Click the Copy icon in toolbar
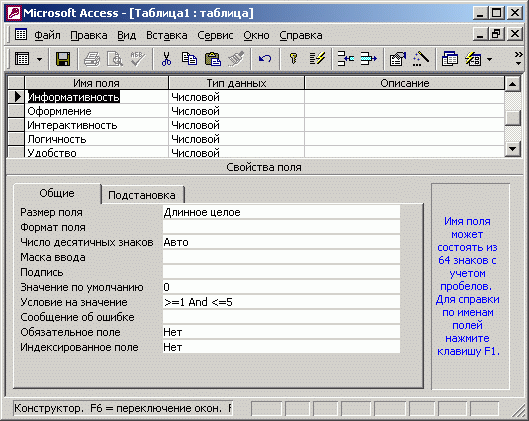Image resolution: width=529 pixels, height=421 pixels. point(189,59)
